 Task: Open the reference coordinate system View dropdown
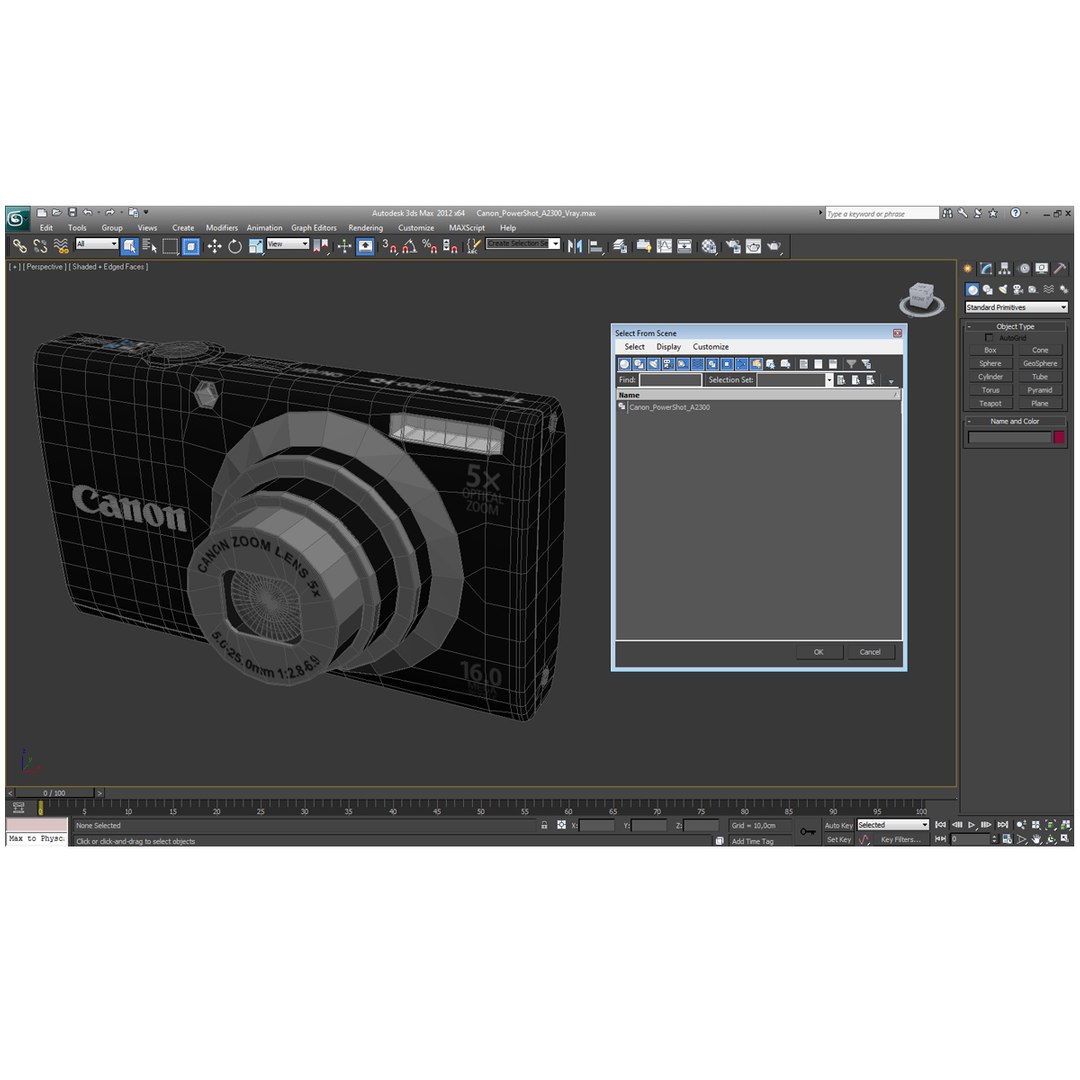287,244
